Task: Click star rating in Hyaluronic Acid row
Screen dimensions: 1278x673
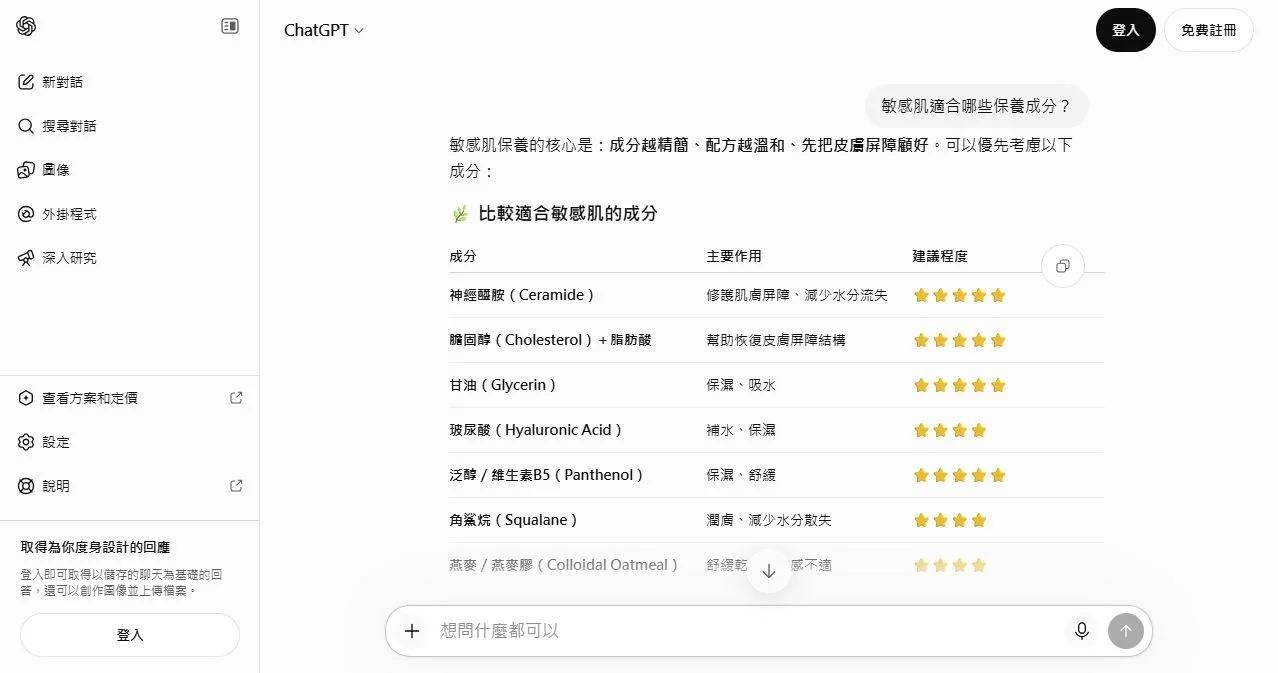Action: [x=950, y=430]
